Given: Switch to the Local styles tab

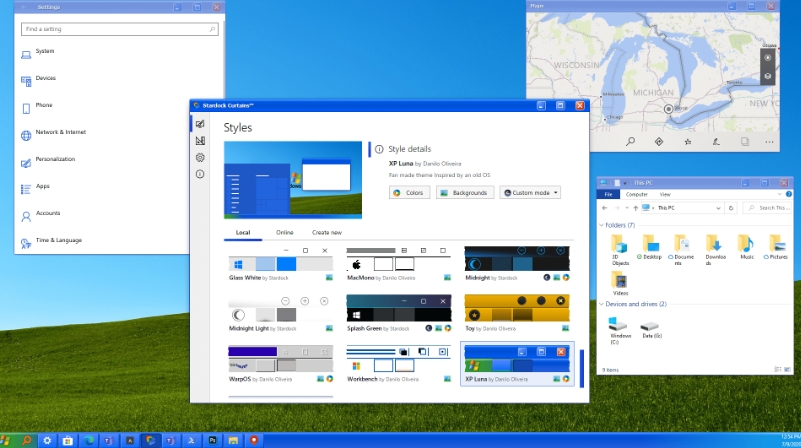Looking at the screenshot, I should tap(243, 232).
